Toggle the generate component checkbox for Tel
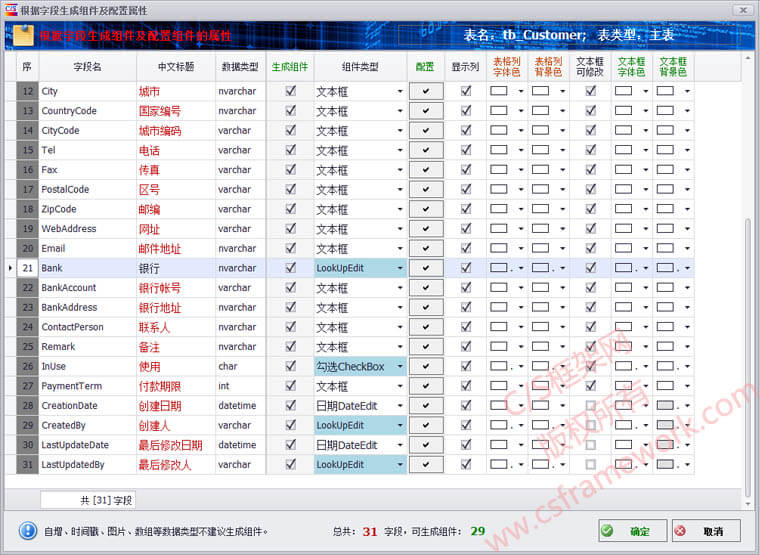The image size is (760, 555). (x=290, y=150)
